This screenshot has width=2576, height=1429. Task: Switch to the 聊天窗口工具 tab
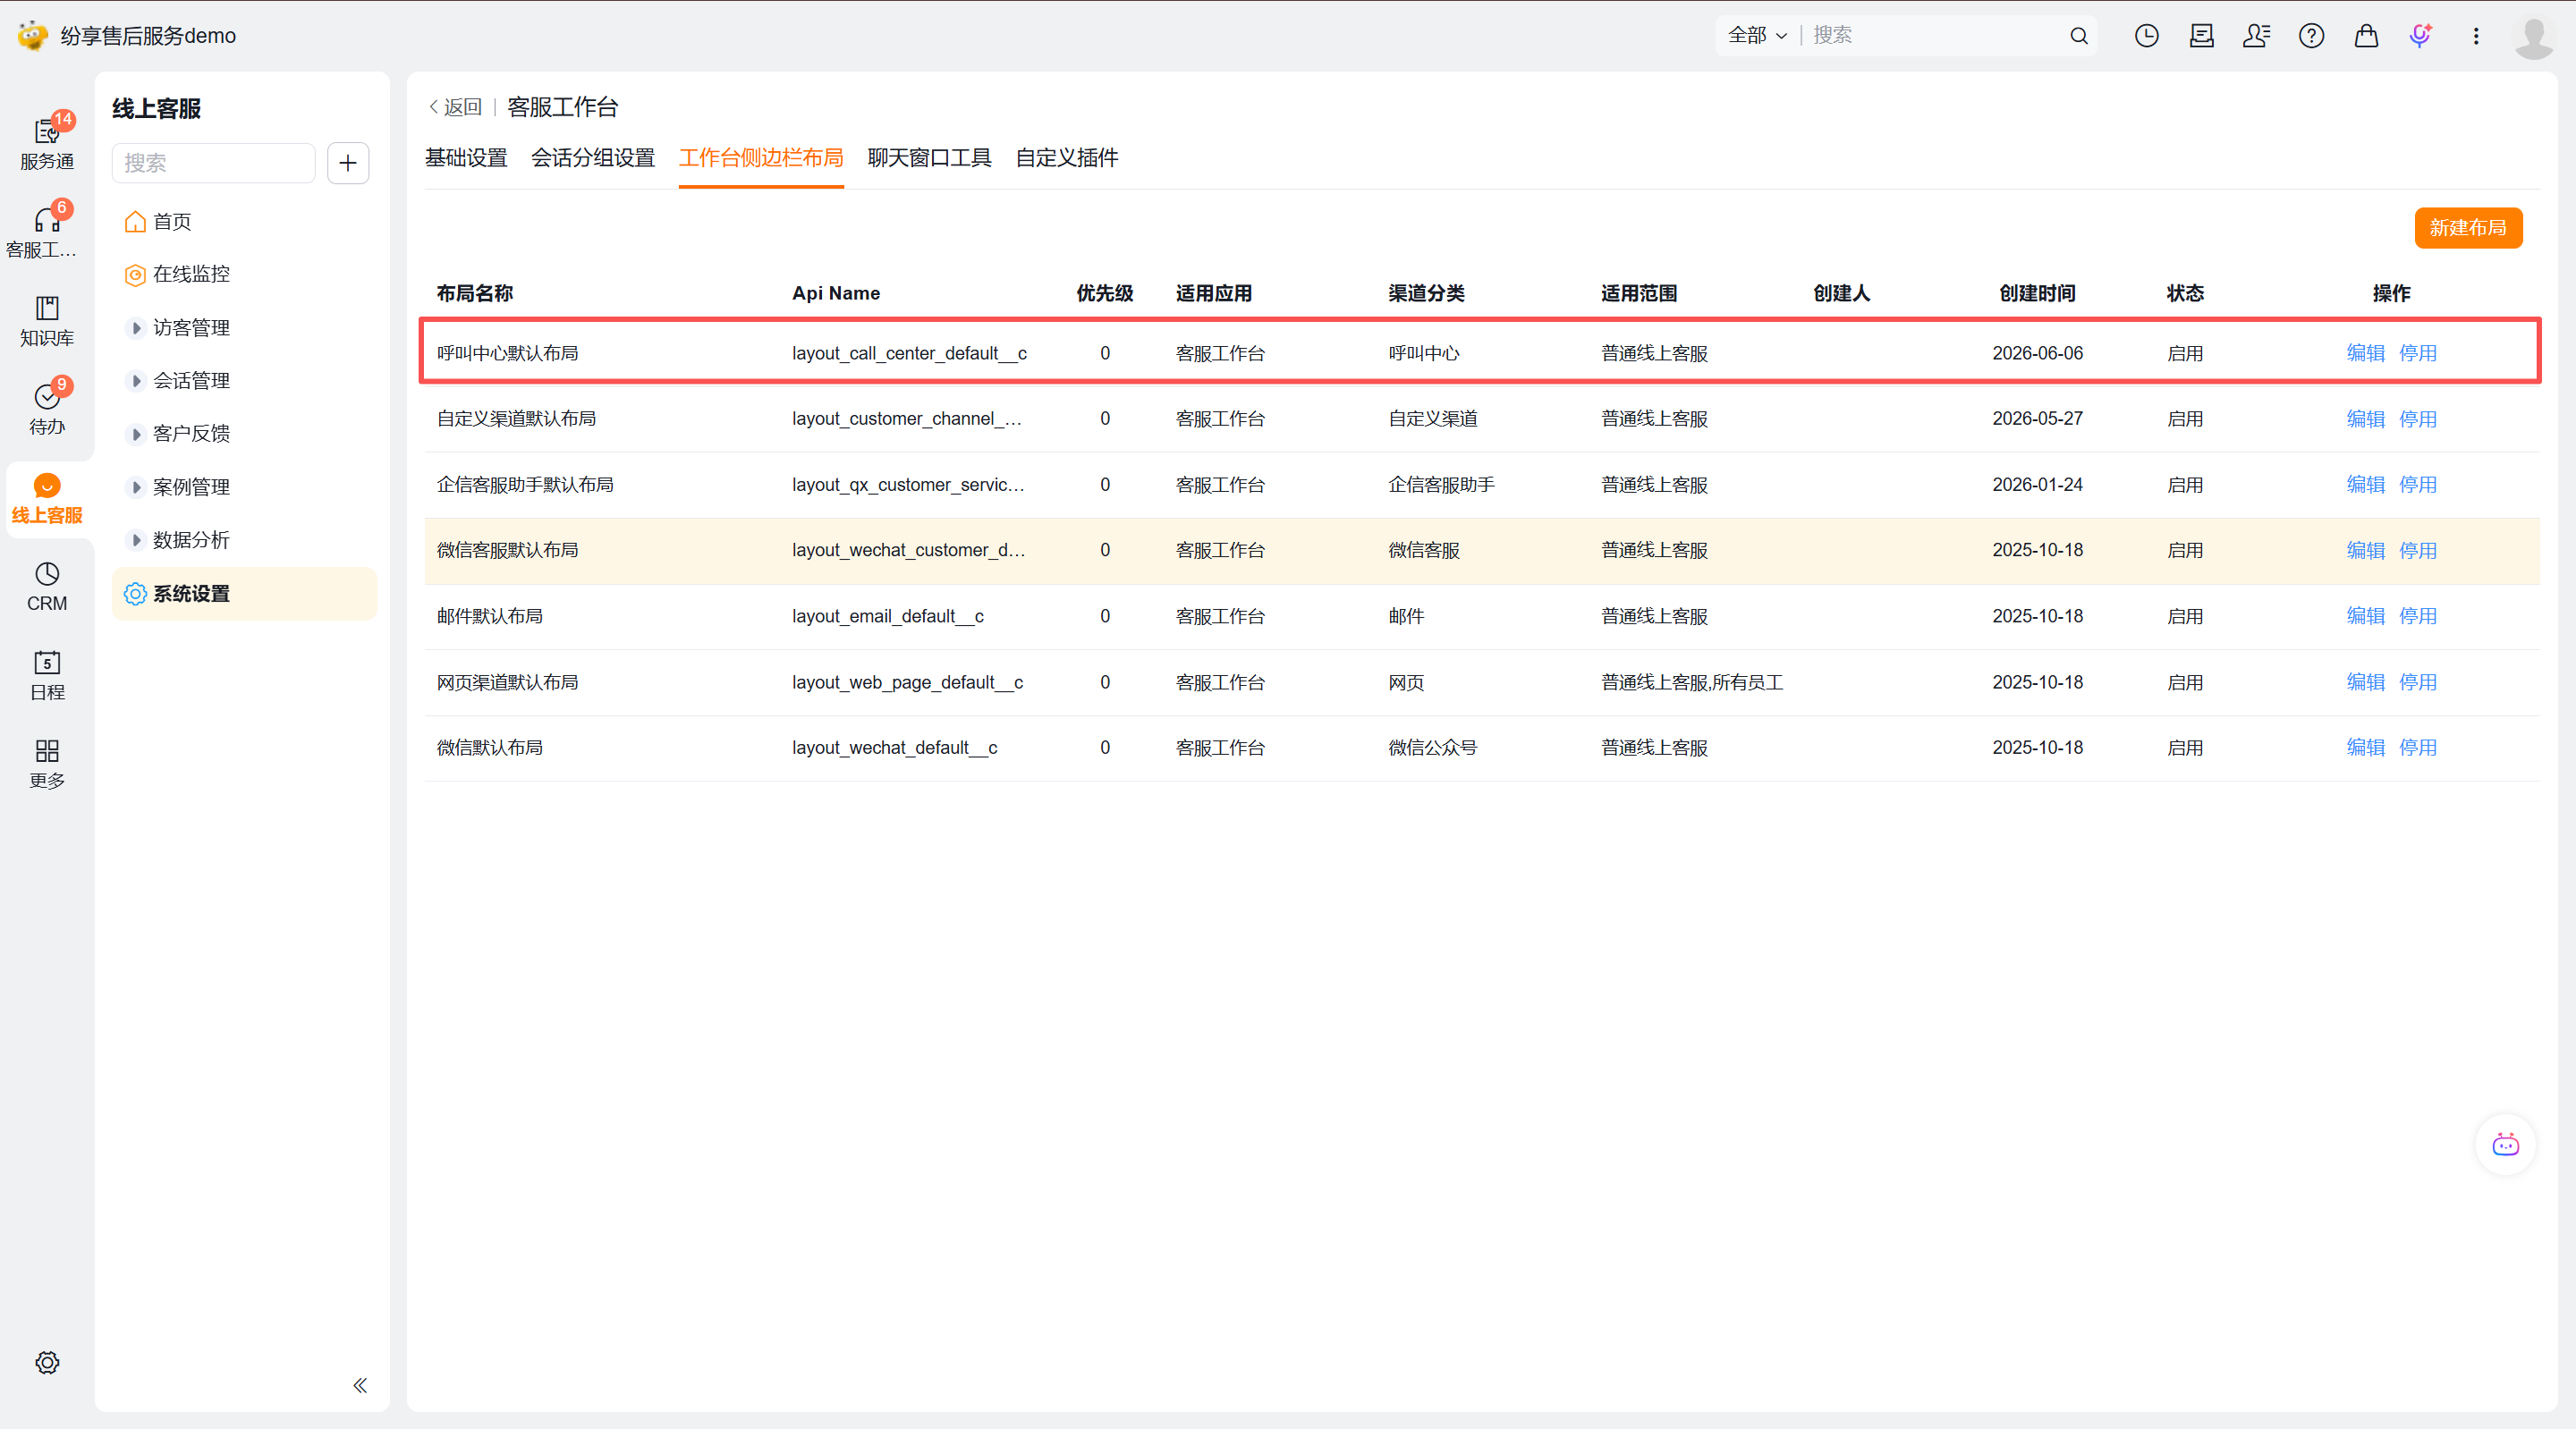coord(929,158)
